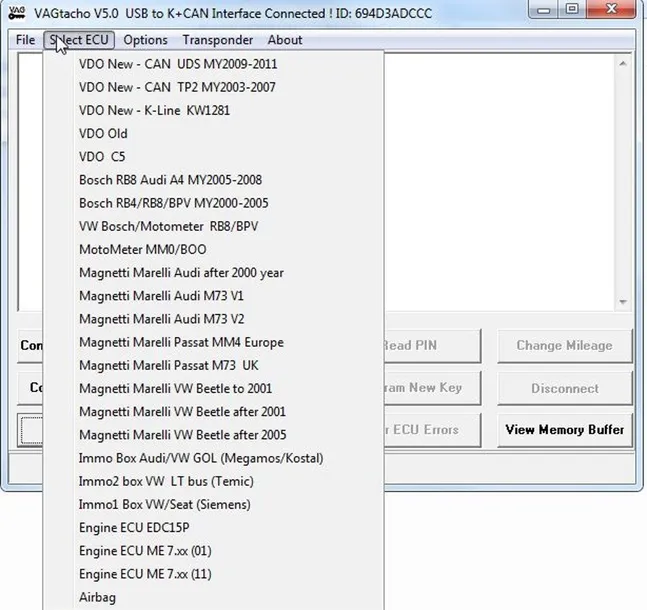Viewport: 647px width, 610px height.
Task: Open the Options menu
Action: pyautogui.click(x=145, y=40)
